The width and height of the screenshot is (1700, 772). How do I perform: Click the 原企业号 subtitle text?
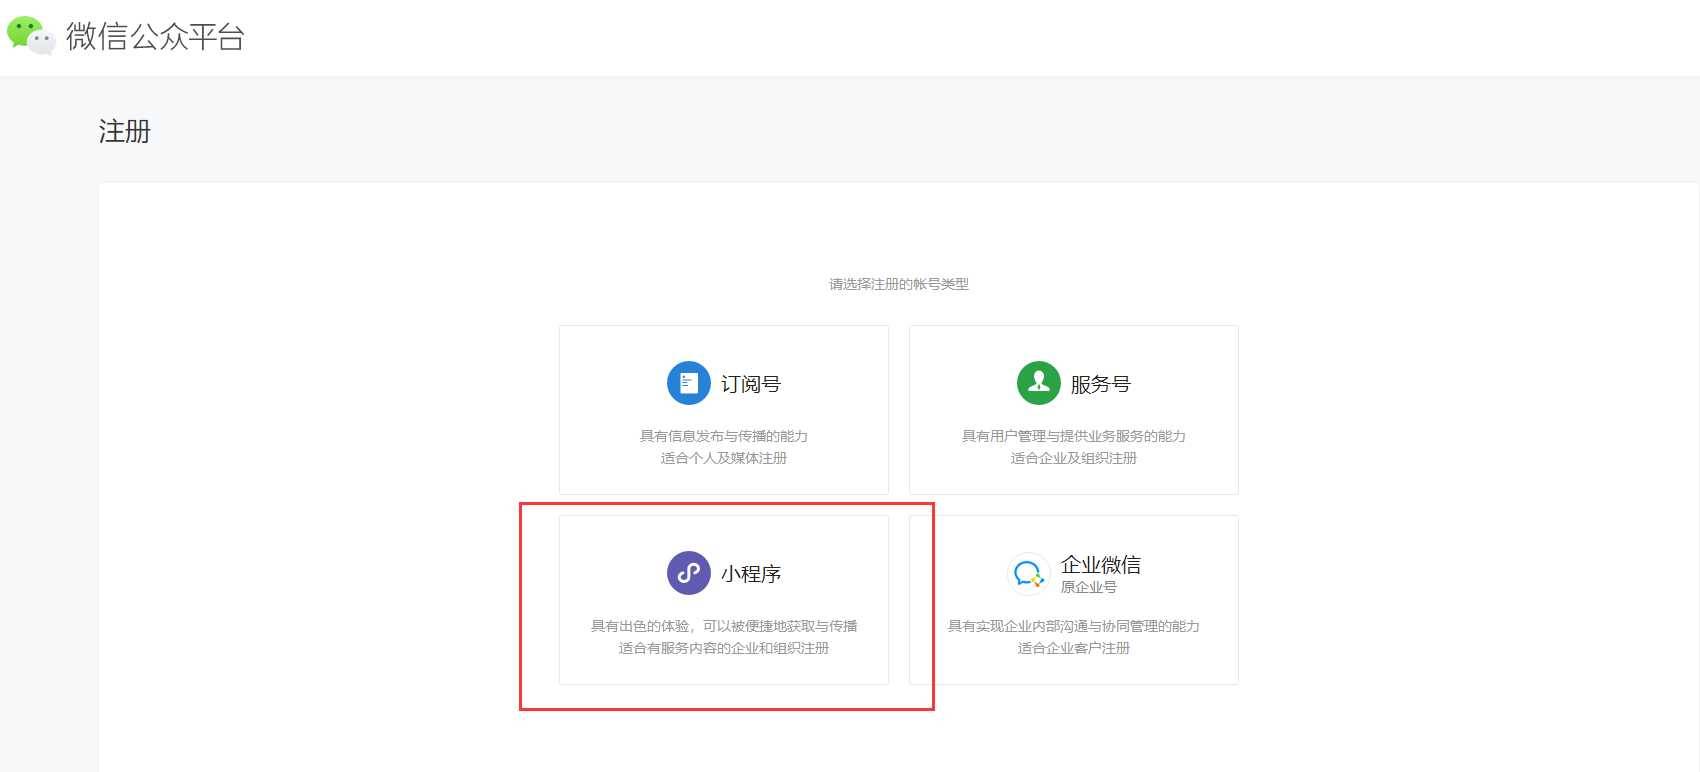point(1089,587)
